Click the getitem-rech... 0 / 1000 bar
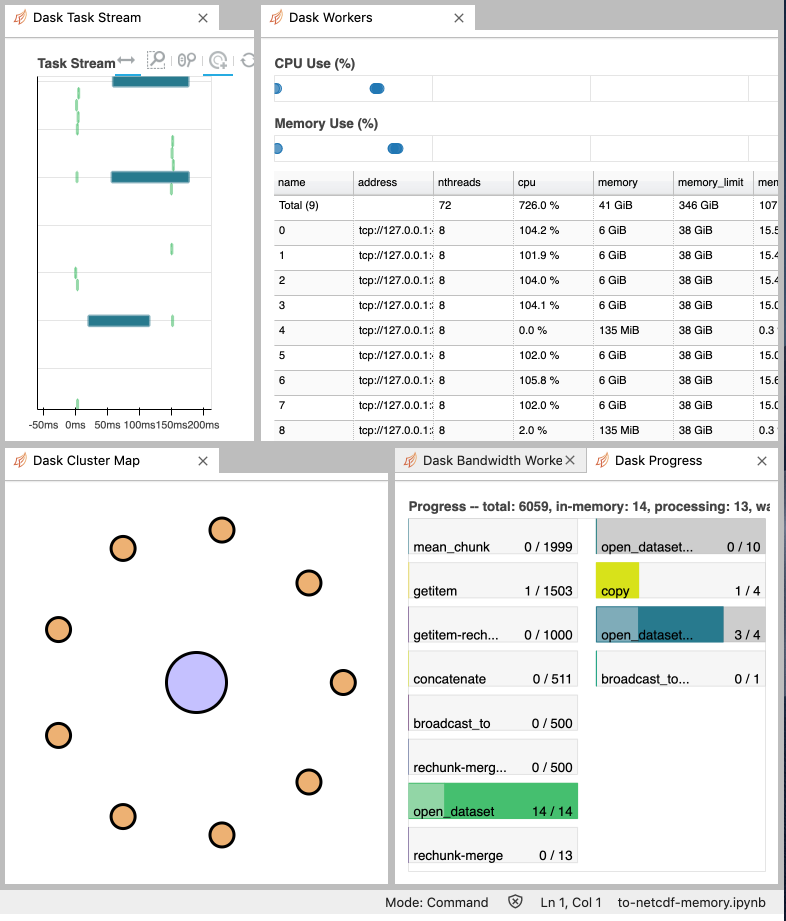This screenshot has height=921, width=786. 493,624
